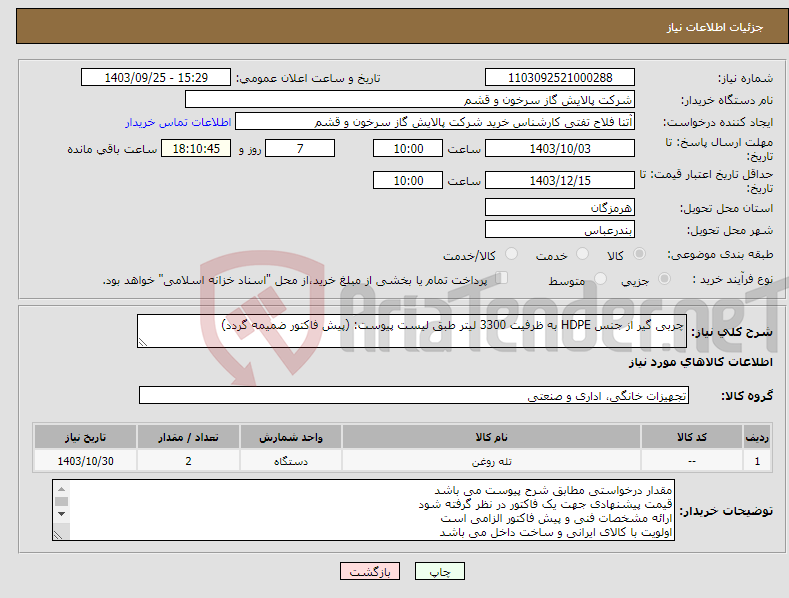Select the کالا/خدمت radio button

(x=511, y=254)
